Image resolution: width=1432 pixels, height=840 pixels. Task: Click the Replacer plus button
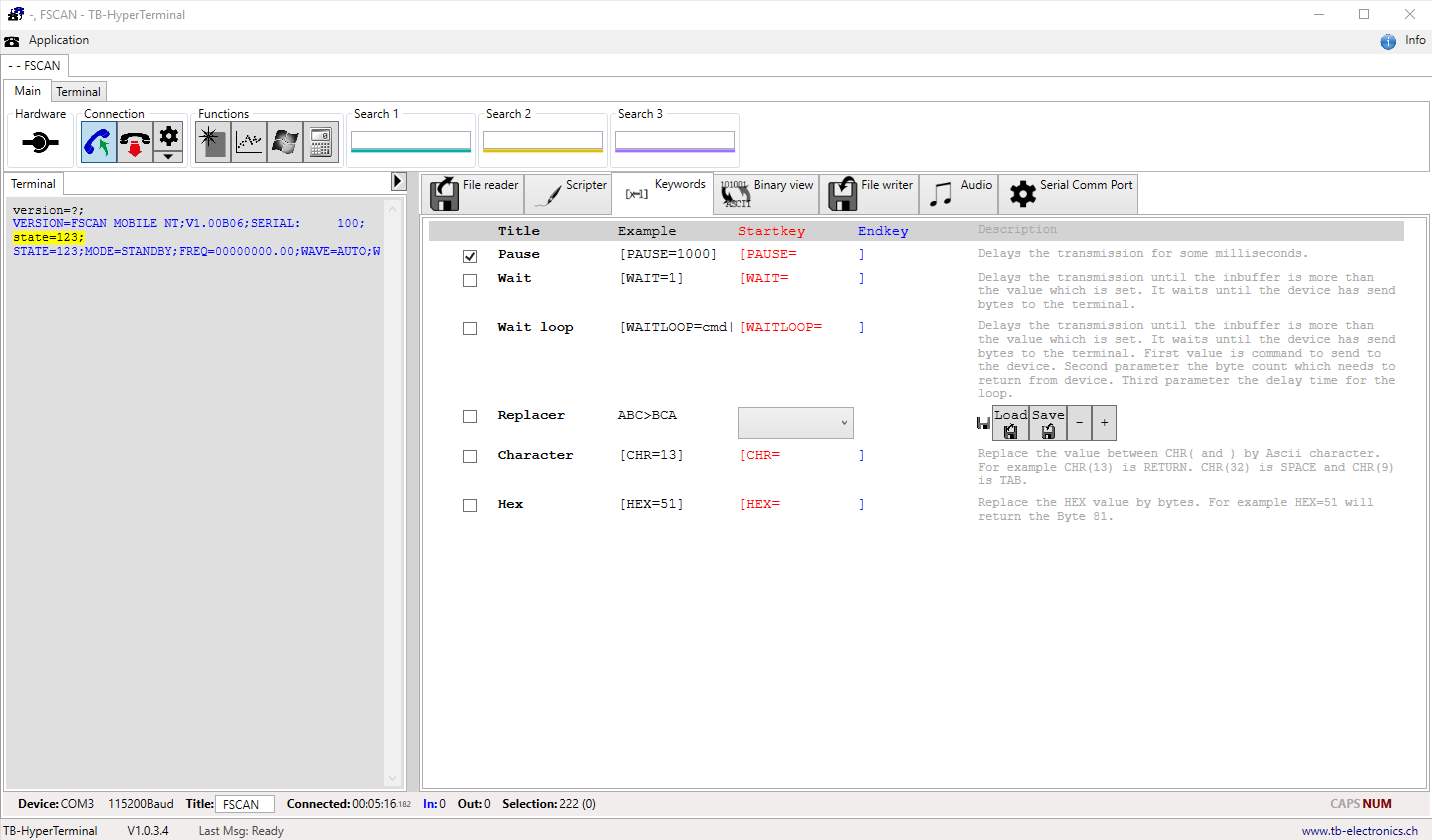point(1104,423)
